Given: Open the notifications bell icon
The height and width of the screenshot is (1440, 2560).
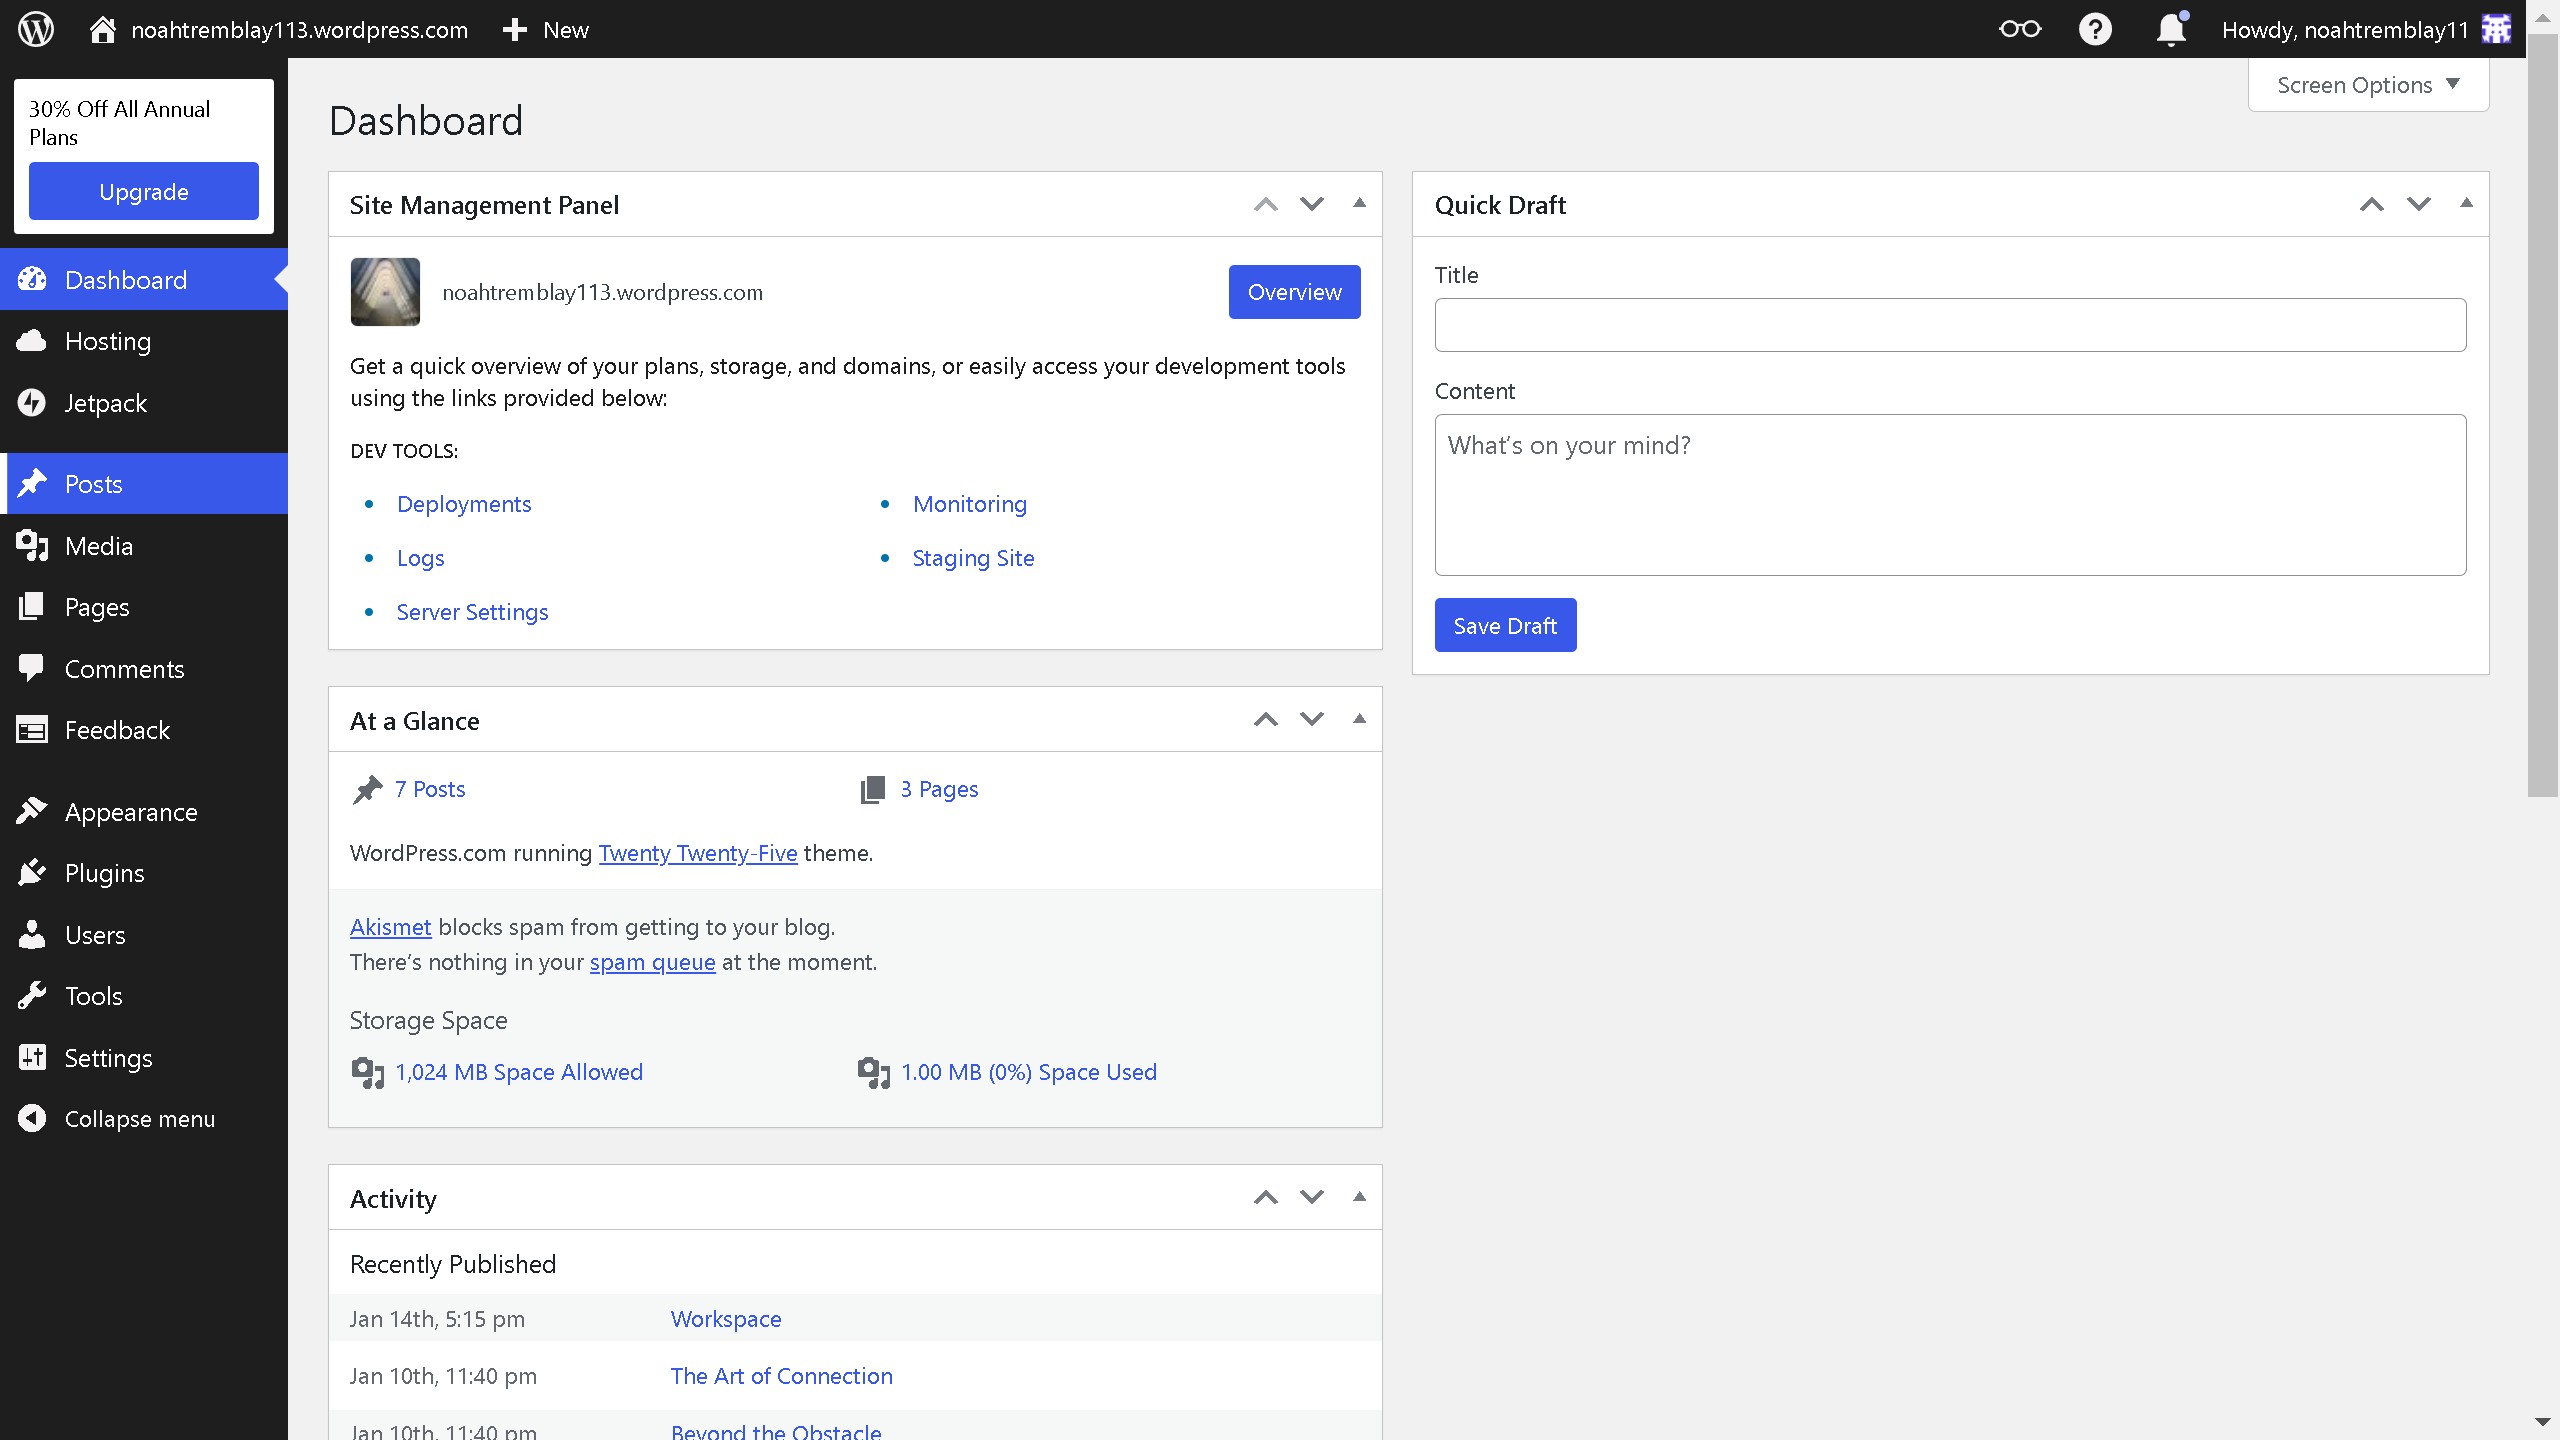Looking at the screenshot, I should click(2169, 28).
